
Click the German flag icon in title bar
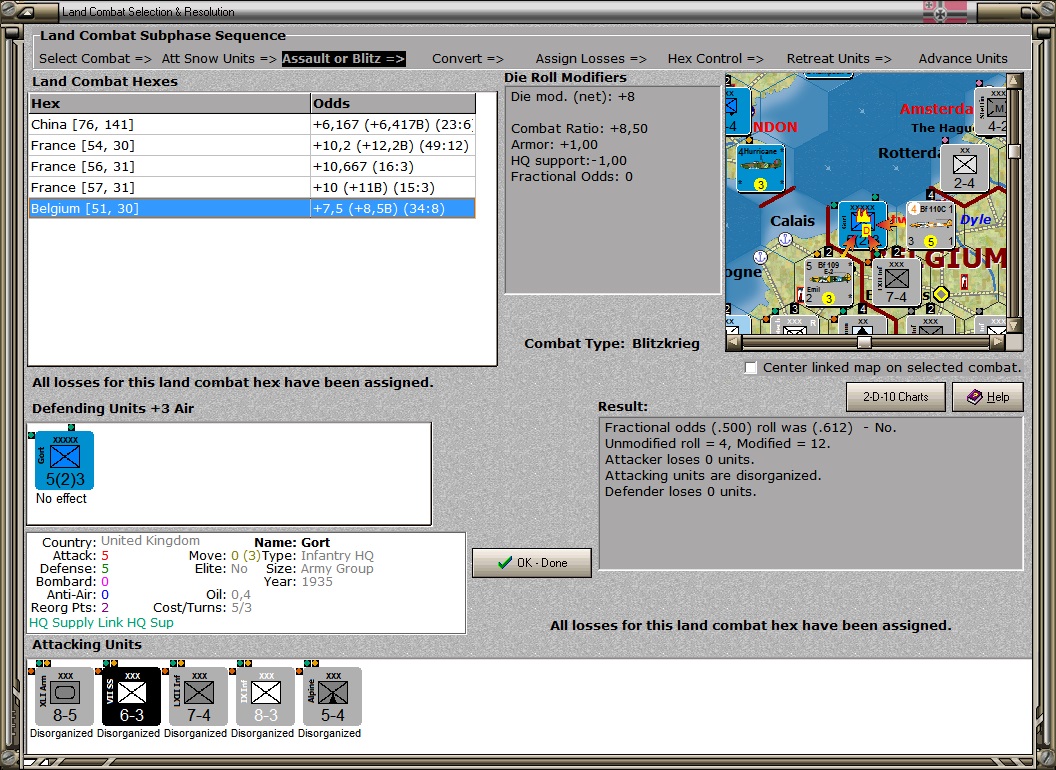pos(944,11)
